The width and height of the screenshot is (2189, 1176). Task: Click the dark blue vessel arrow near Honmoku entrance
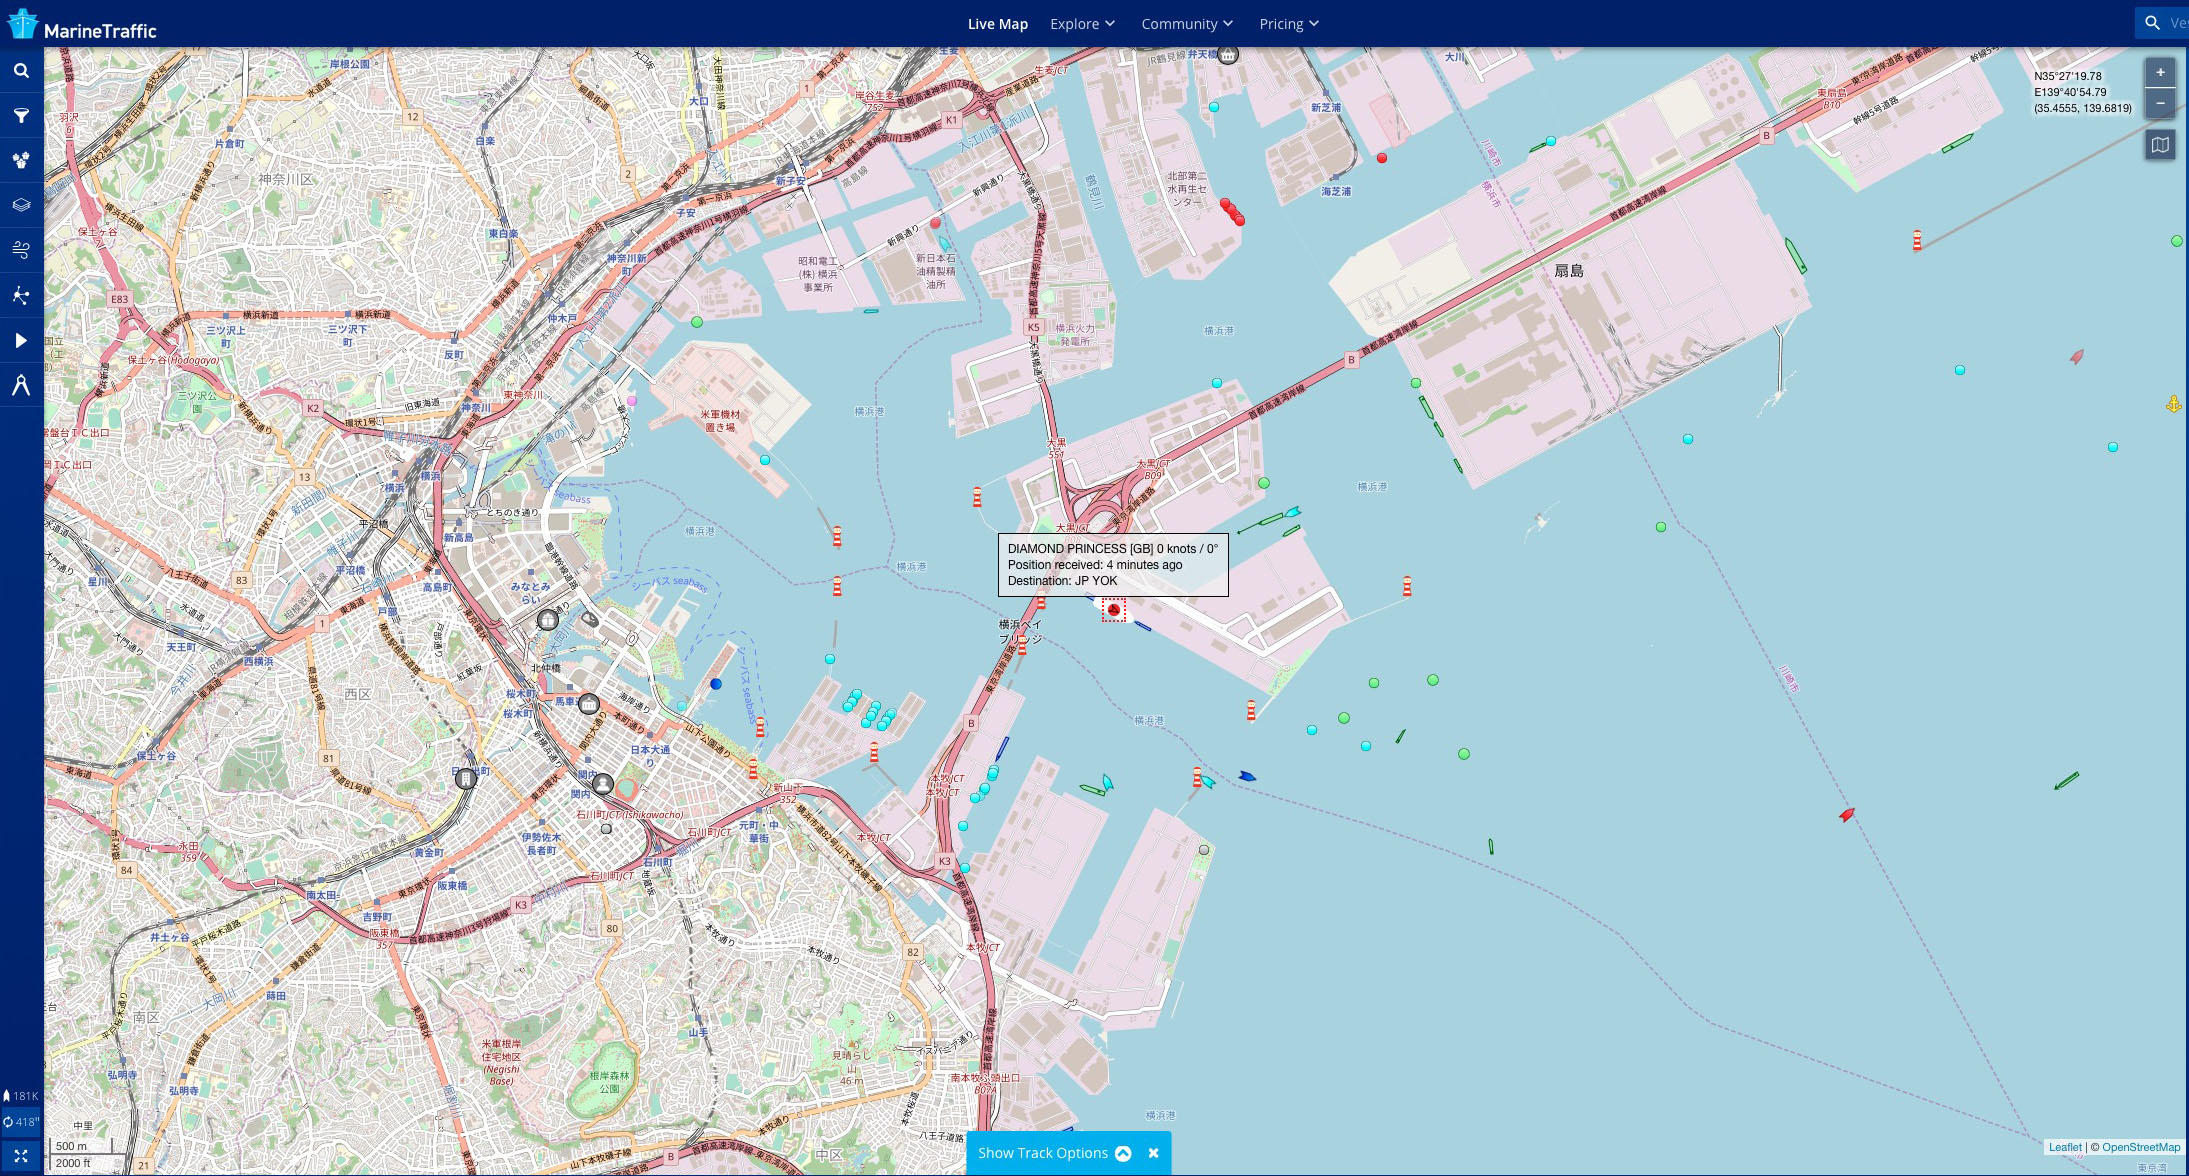point(1247,776)
